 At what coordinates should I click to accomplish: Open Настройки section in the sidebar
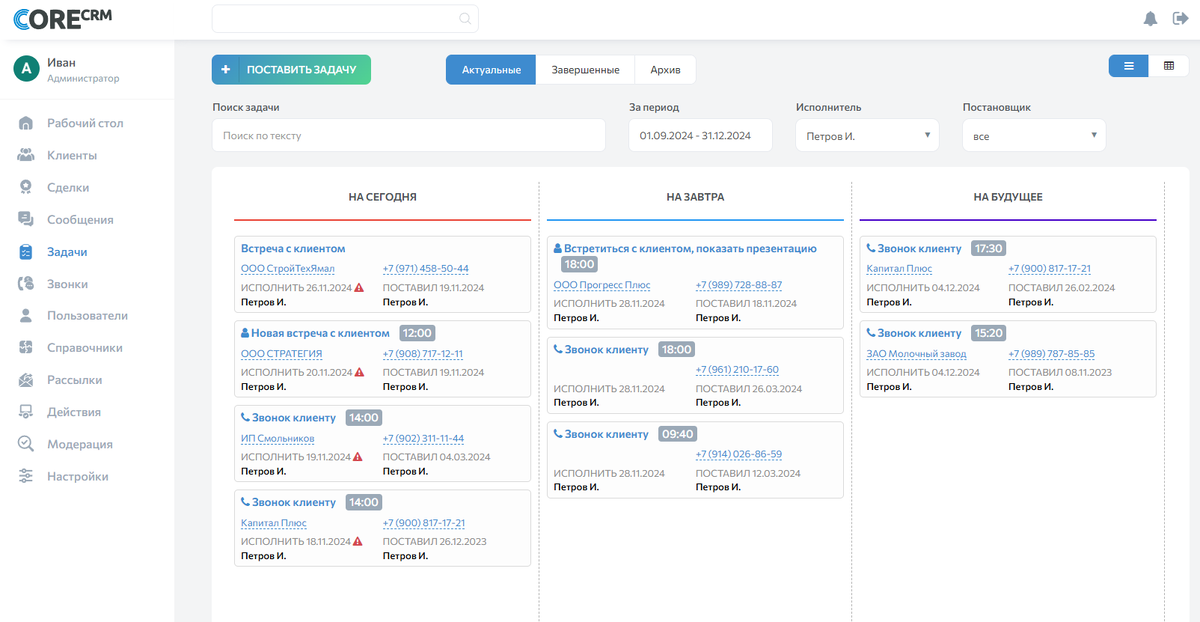(x=78, y=477)
